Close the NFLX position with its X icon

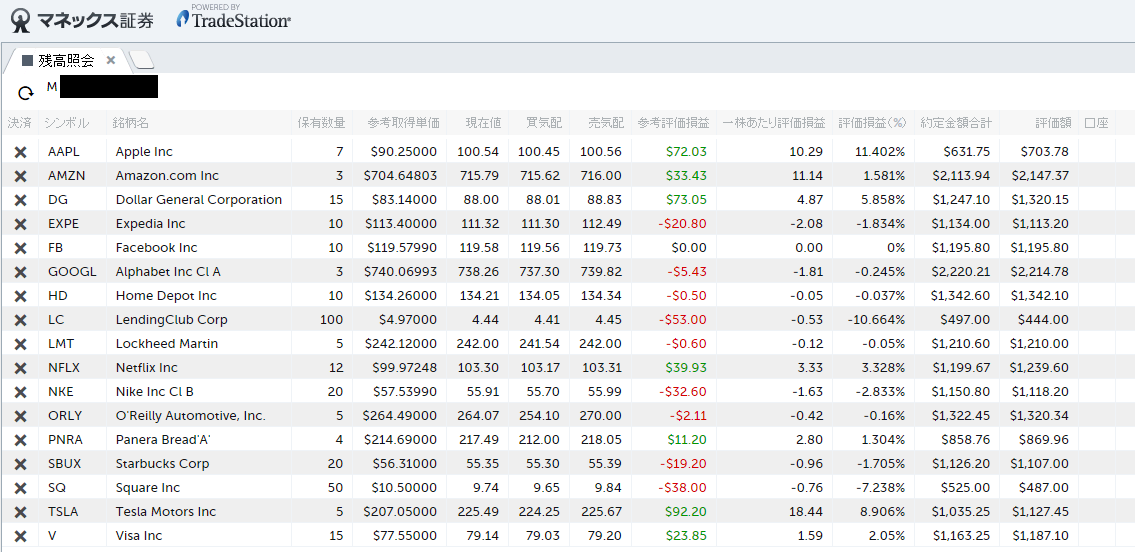pyautogui.click(x=21, y=368)
